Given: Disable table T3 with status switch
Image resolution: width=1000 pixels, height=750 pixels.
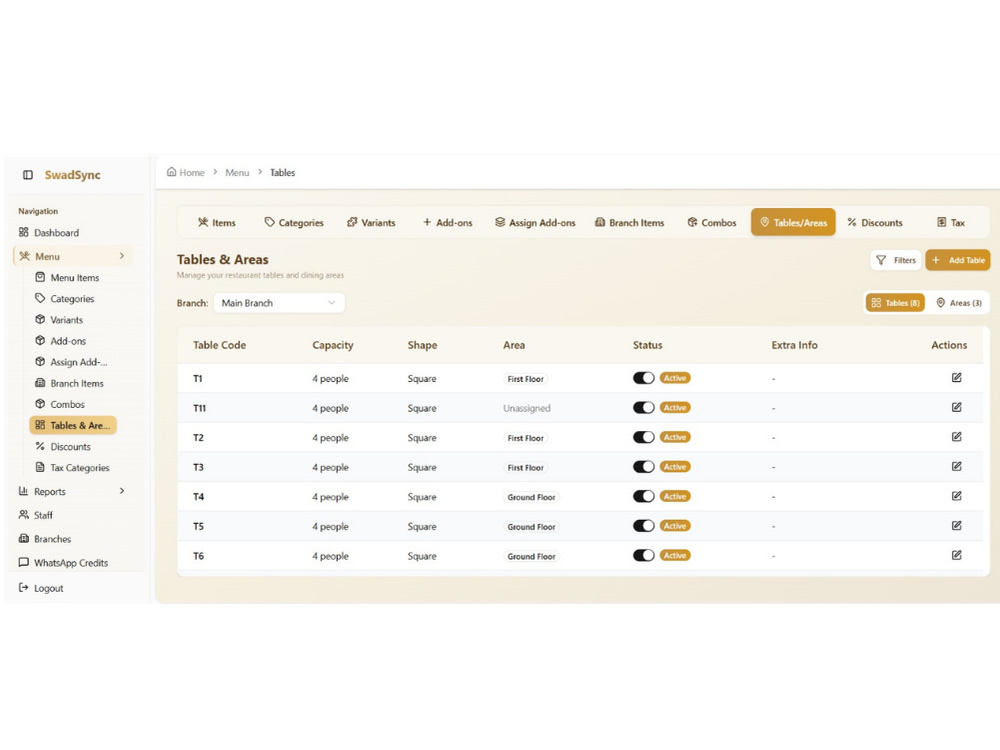Looking at the screenshot, I should click(643, 467).
